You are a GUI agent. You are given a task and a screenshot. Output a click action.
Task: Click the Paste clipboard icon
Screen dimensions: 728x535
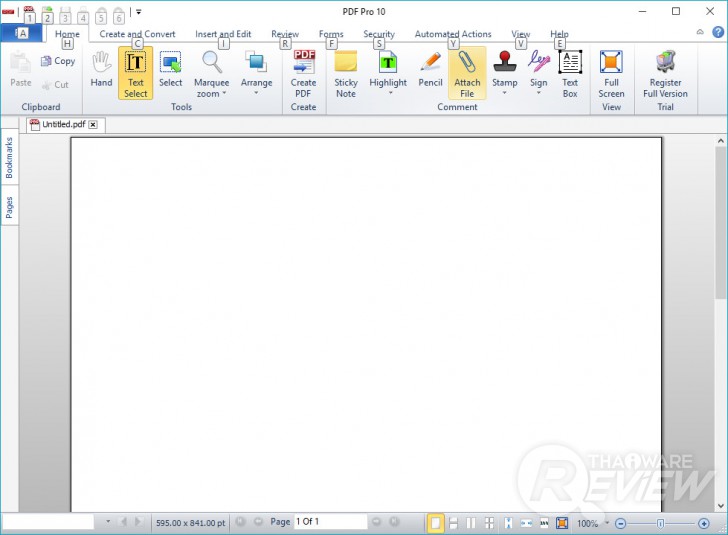(20, 62)
